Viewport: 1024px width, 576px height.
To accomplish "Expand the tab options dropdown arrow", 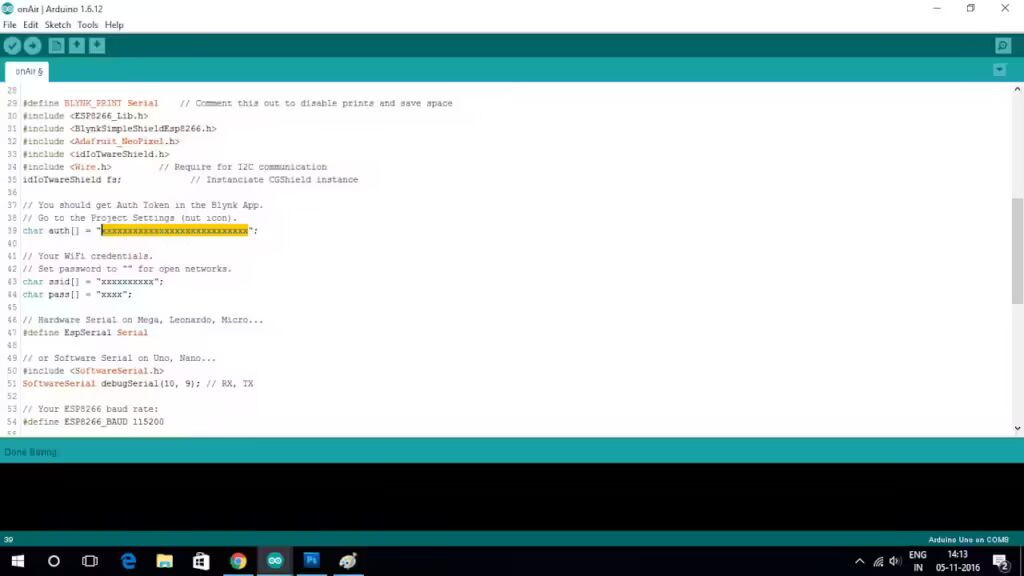I will point(1000,70).
